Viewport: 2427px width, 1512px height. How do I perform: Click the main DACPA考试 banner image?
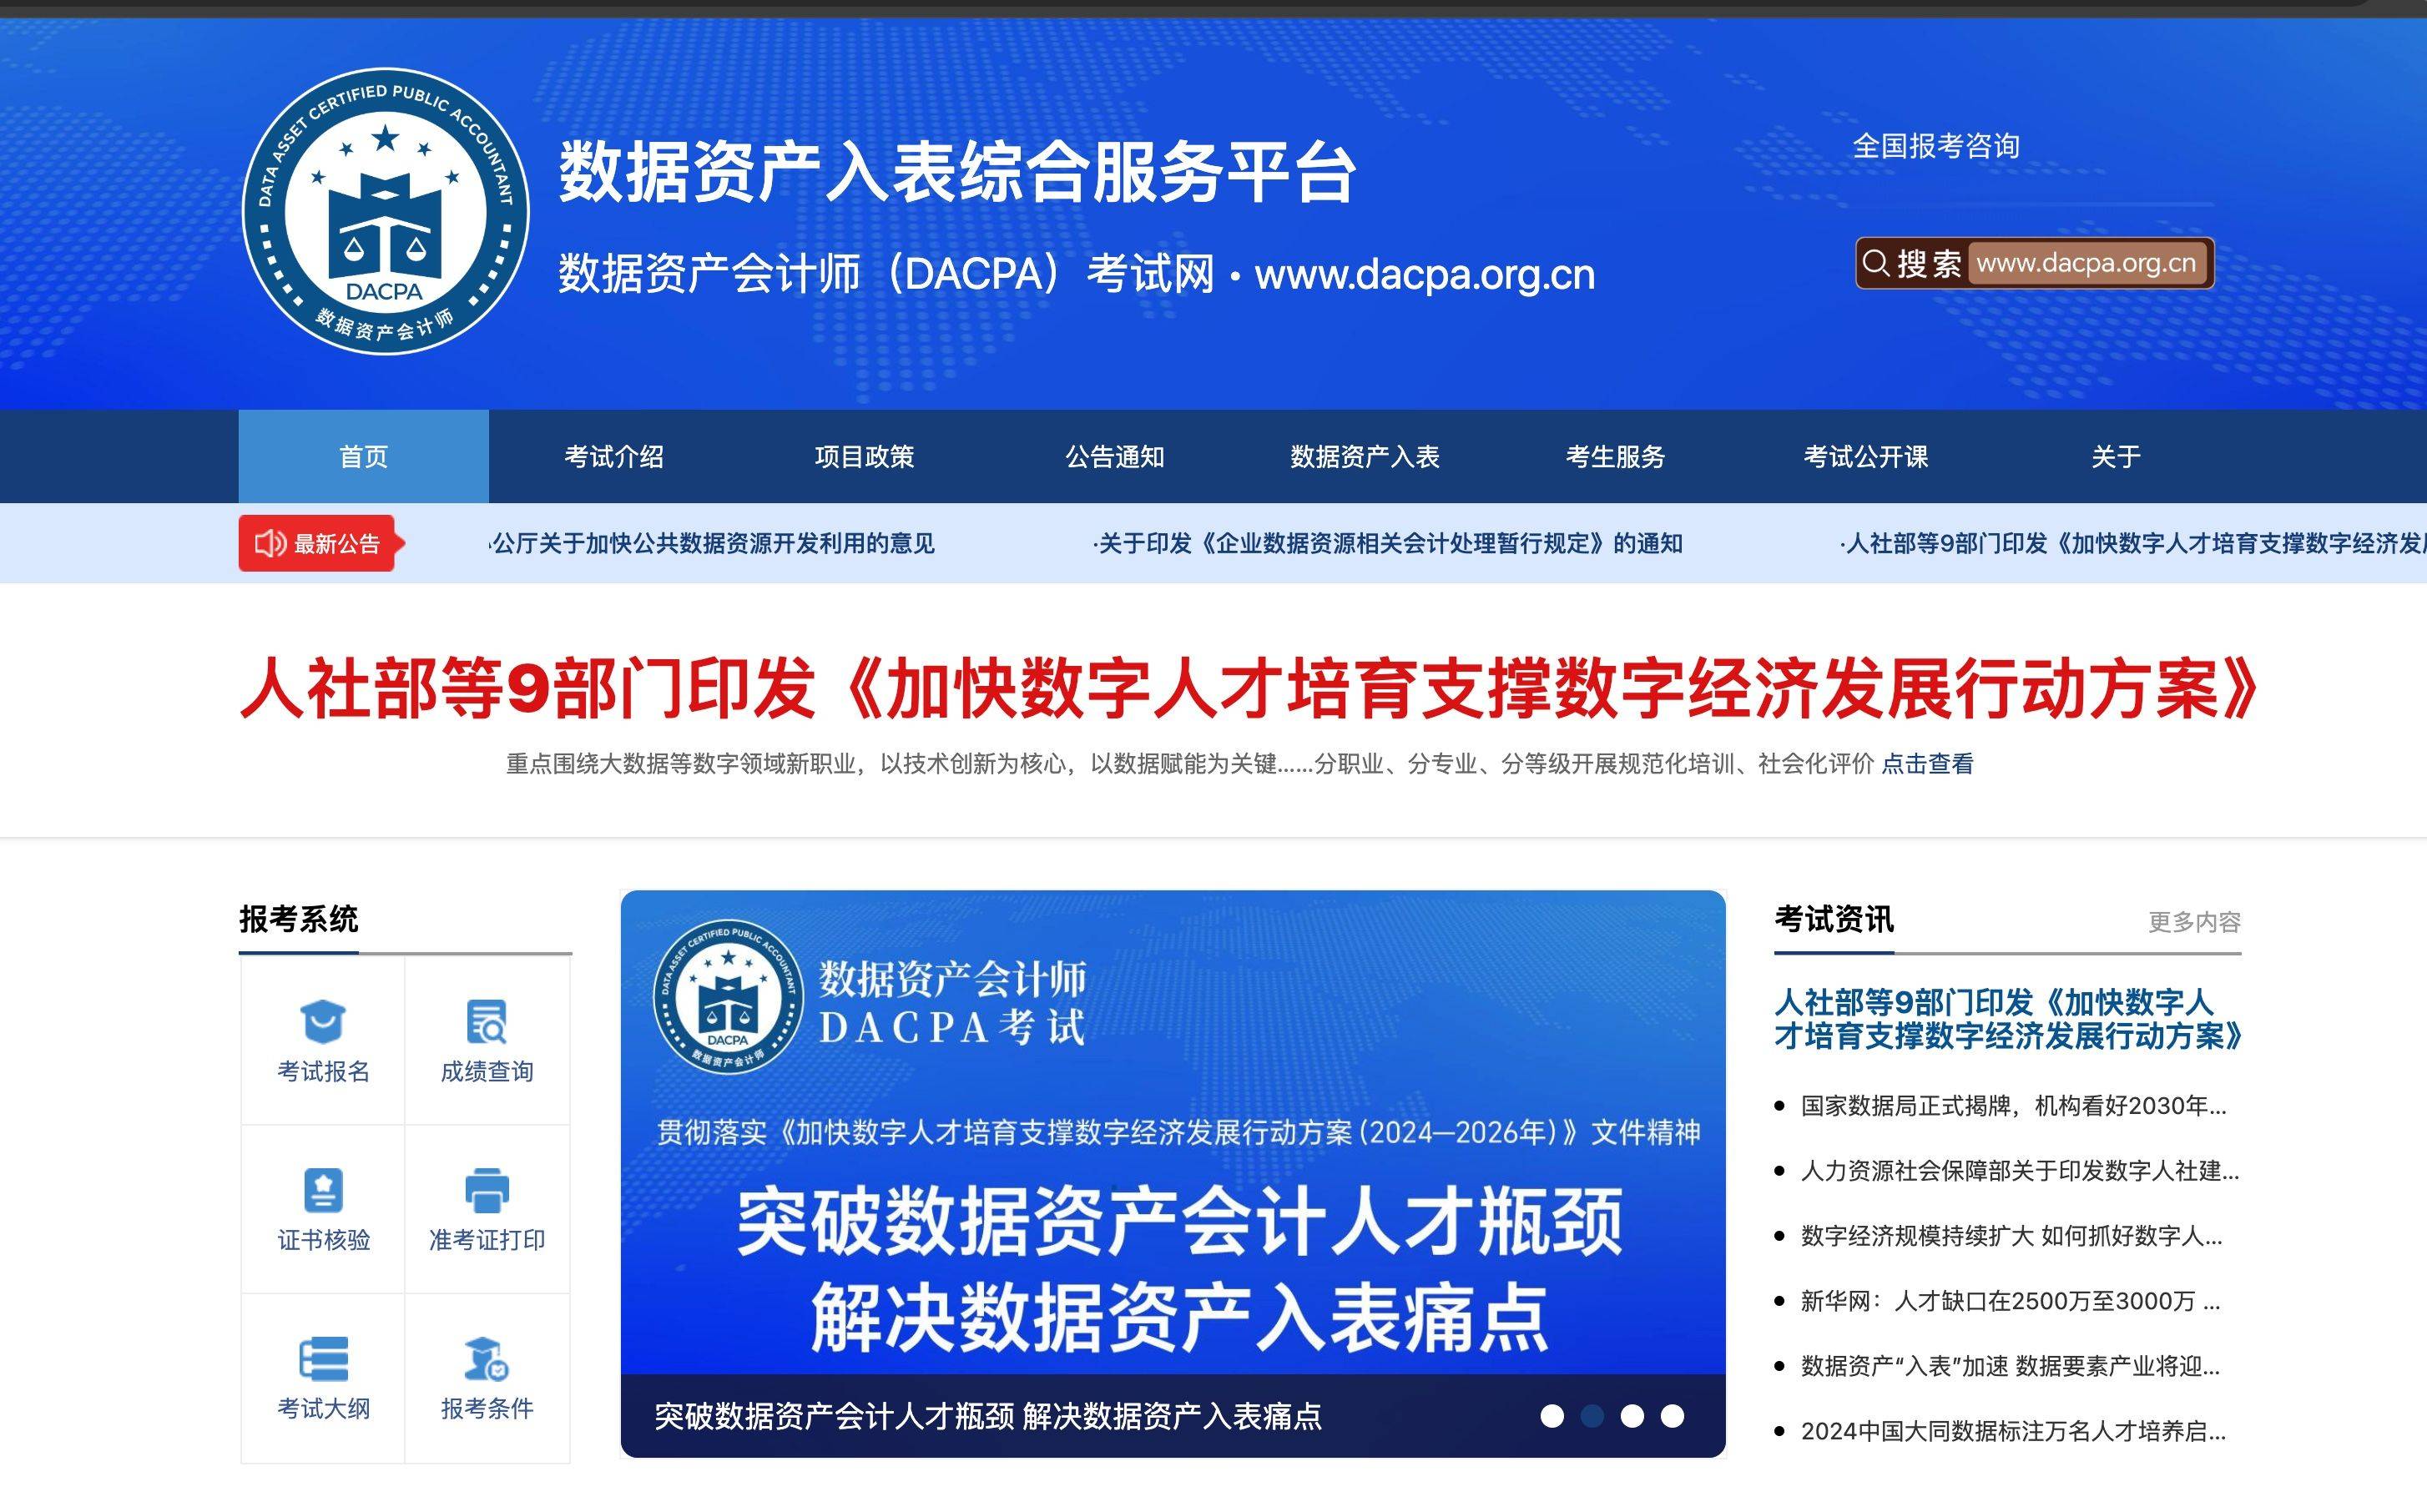click(x=1172, y=1150)
